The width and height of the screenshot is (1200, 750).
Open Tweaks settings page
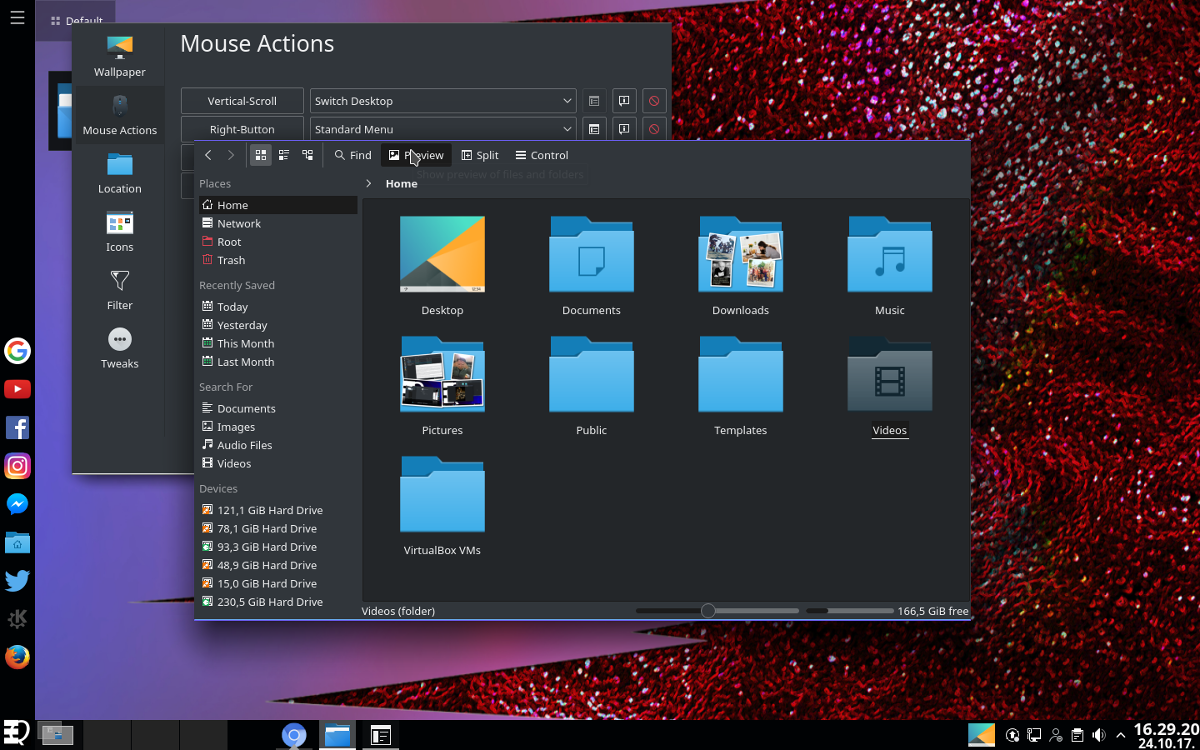(120, 348)
